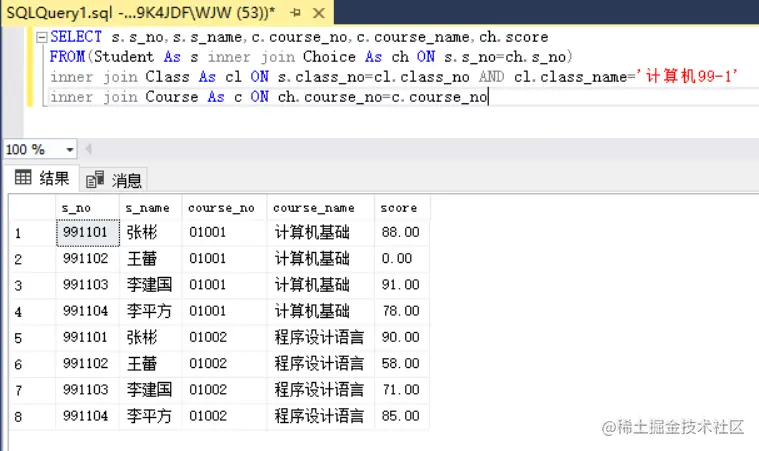
Task: Click the SELECT keyword in the query editor
Action: tap(76, 37)
